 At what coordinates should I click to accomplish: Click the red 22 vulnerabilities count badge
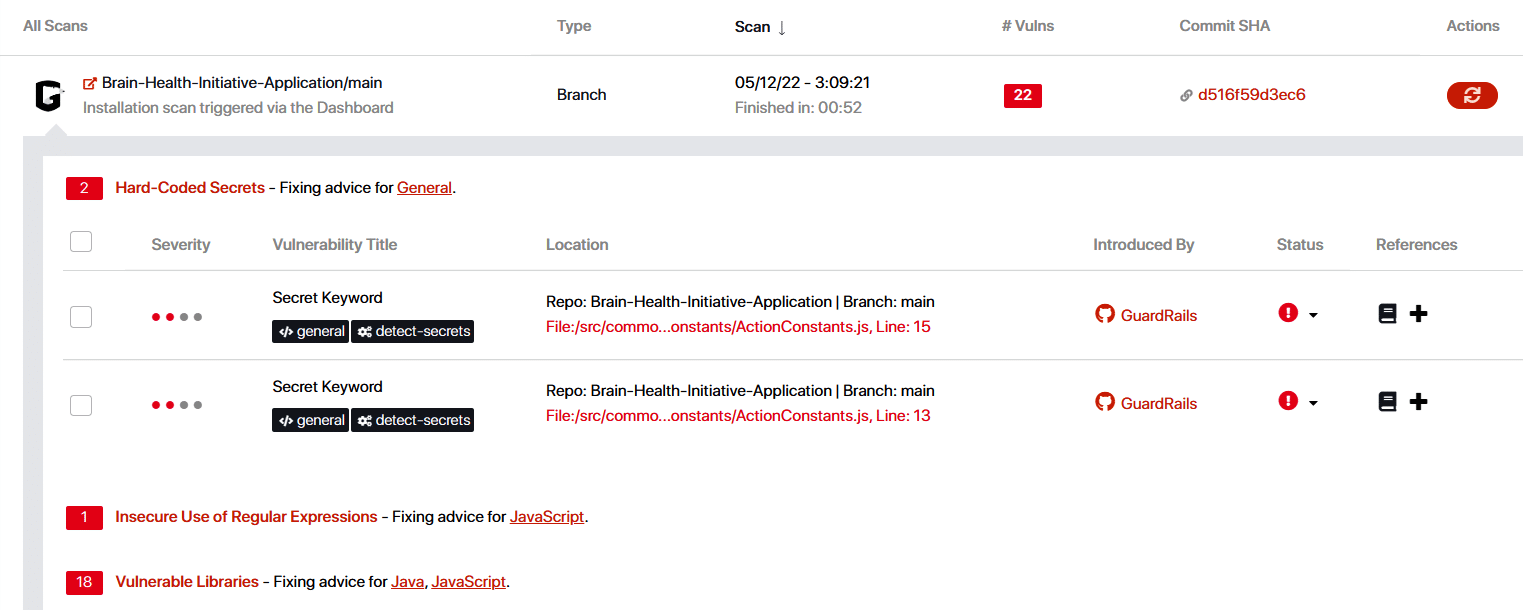coord(1022,95)
